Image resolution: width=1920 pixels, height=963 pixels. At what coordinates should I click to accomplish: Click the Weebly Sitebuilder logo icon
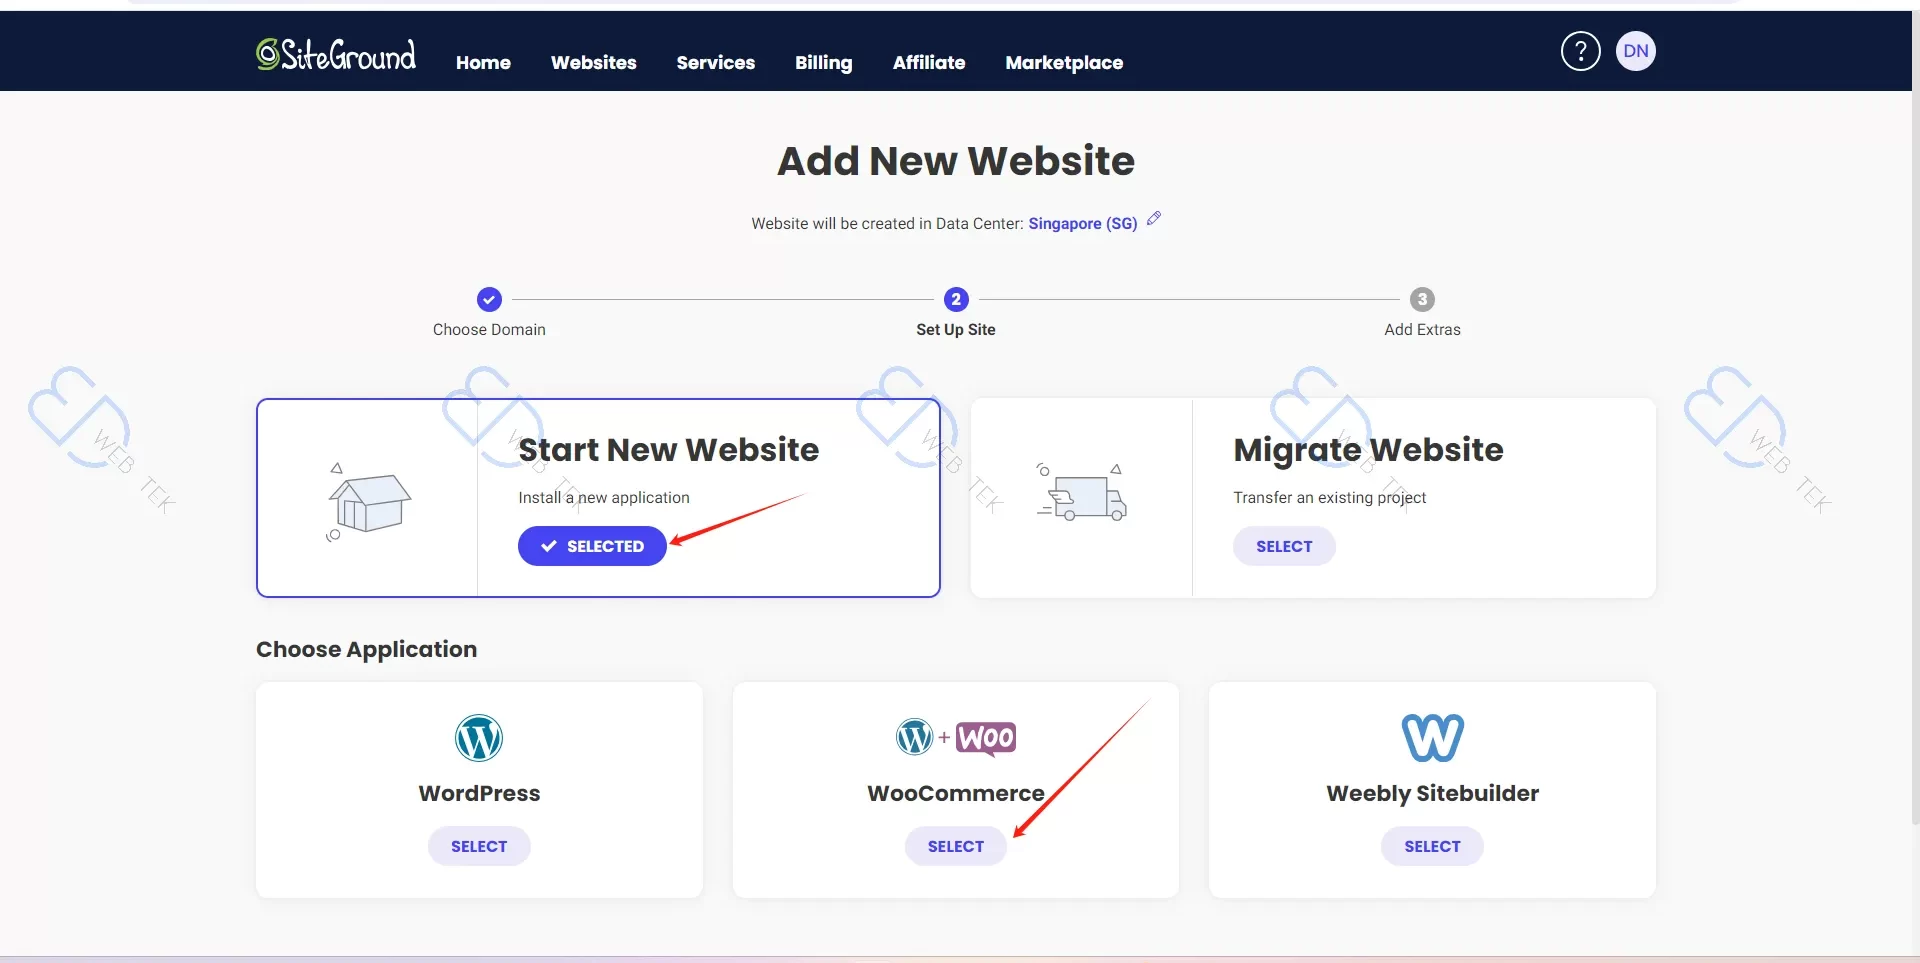pos(1432,738)
